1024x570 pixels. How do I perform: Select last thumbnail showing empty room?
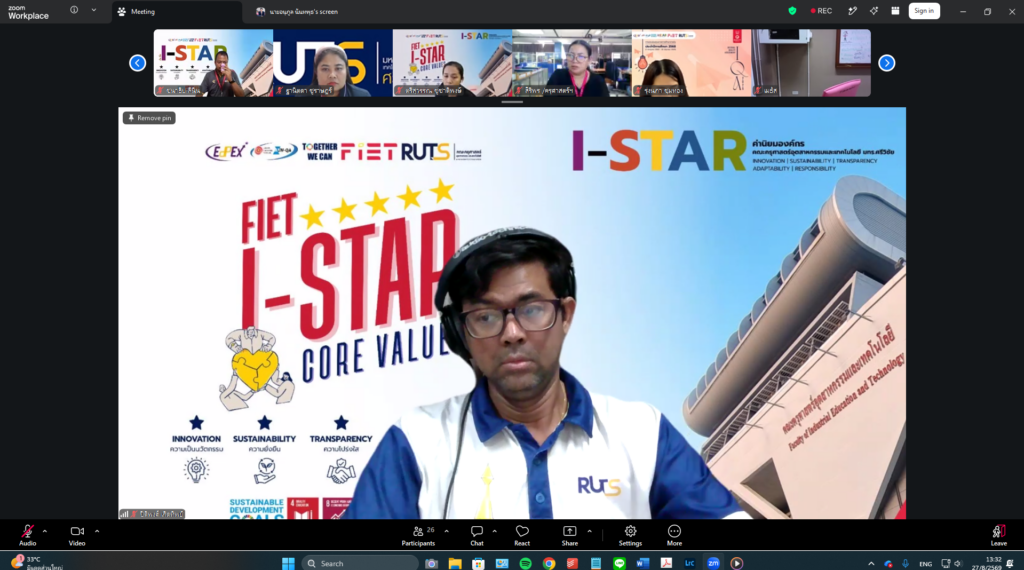click(x=811, y=63)
